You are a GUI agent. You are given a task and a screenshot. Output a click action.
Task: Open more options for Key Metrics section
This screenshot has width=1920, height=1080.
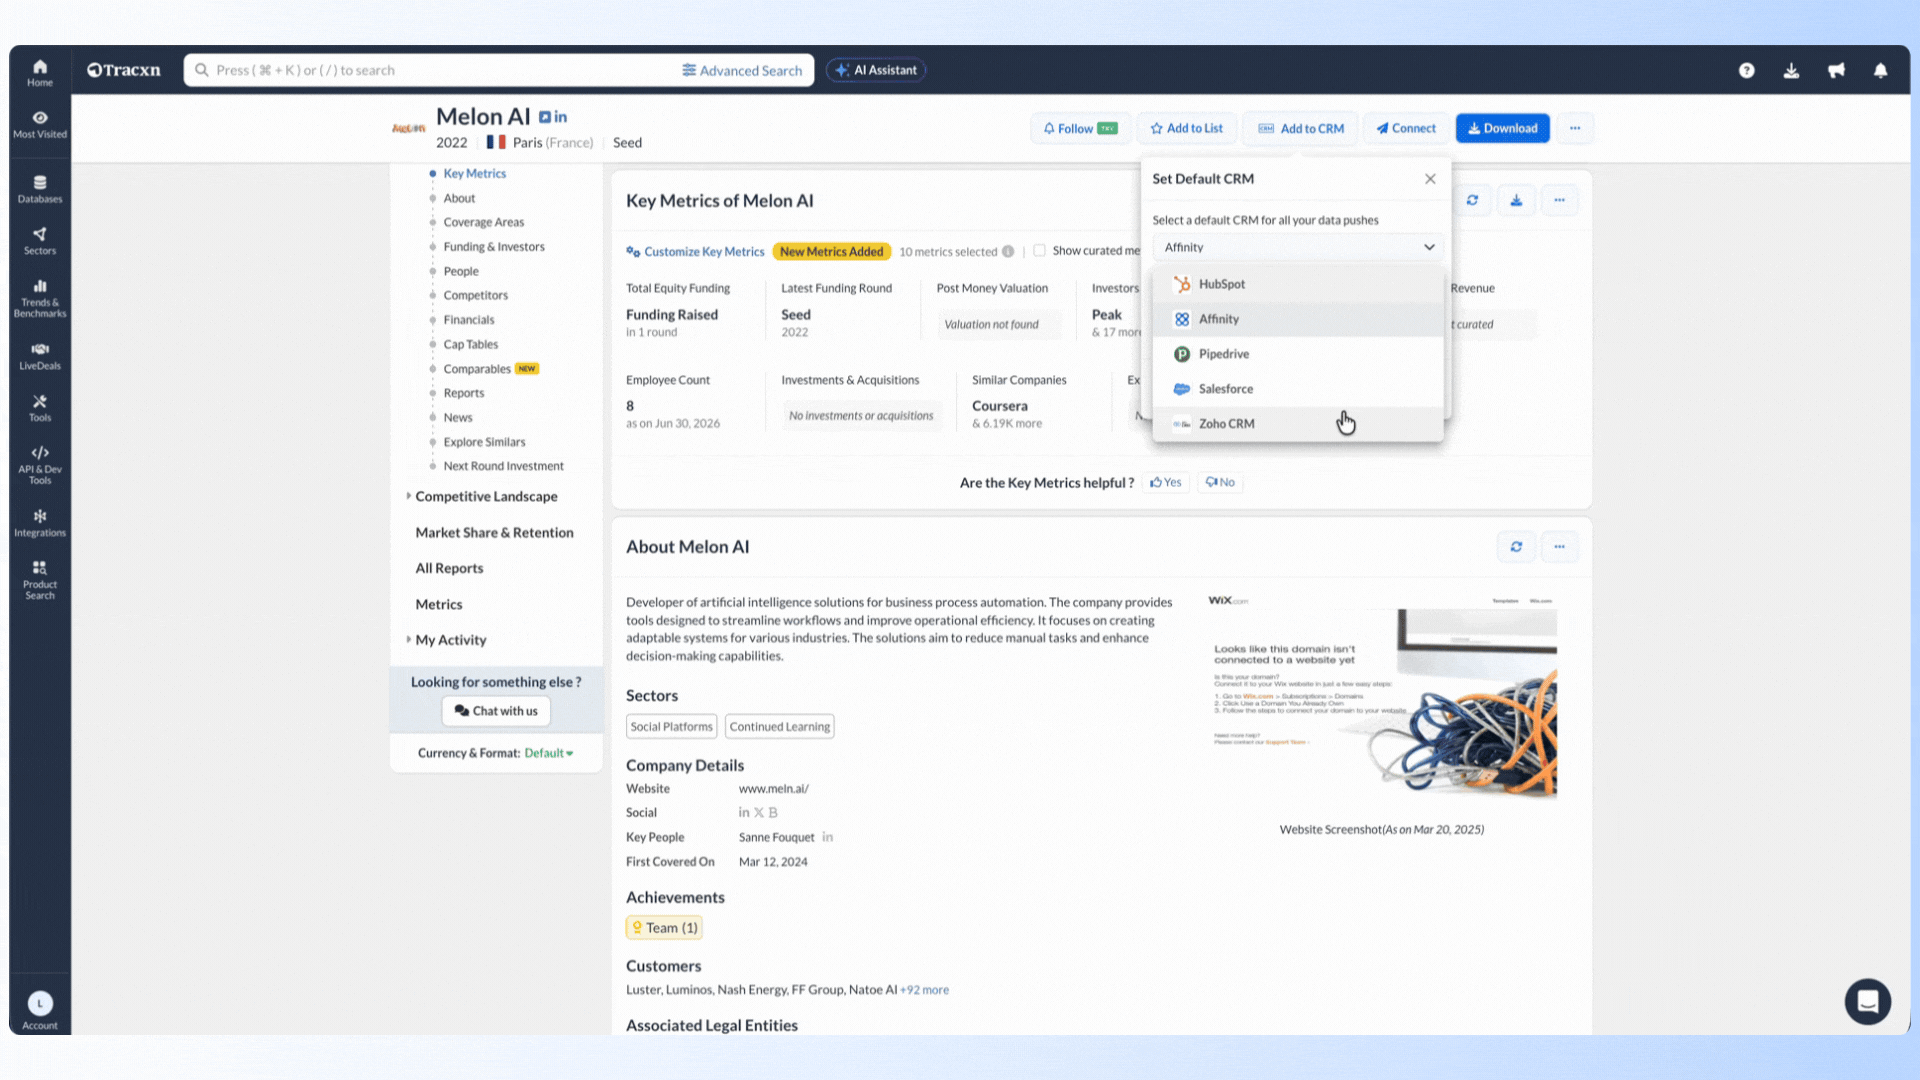pyautogui.click(x=1559, y=200)
